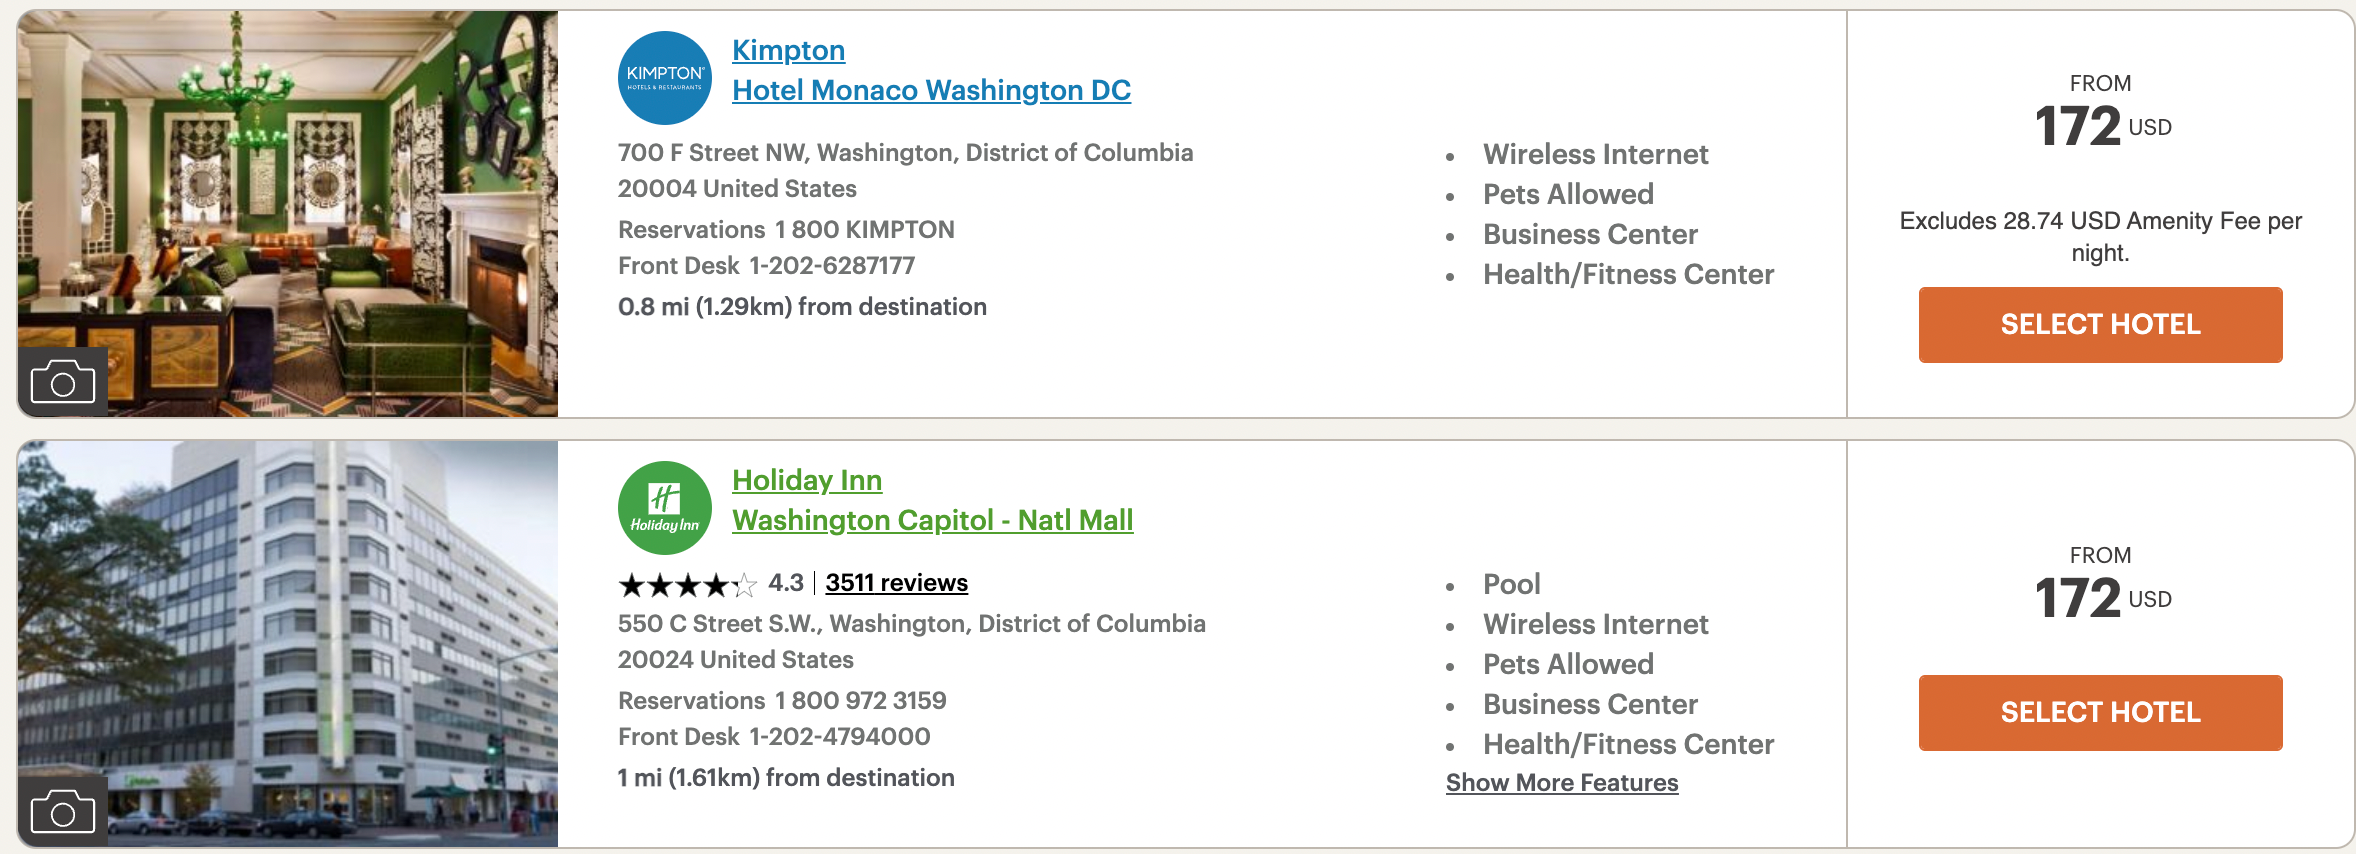The height and width of the screenshot is (854, 2356).
Task: Open photo gallery camera icon for Holiday Inn
Action: point(62,812)
